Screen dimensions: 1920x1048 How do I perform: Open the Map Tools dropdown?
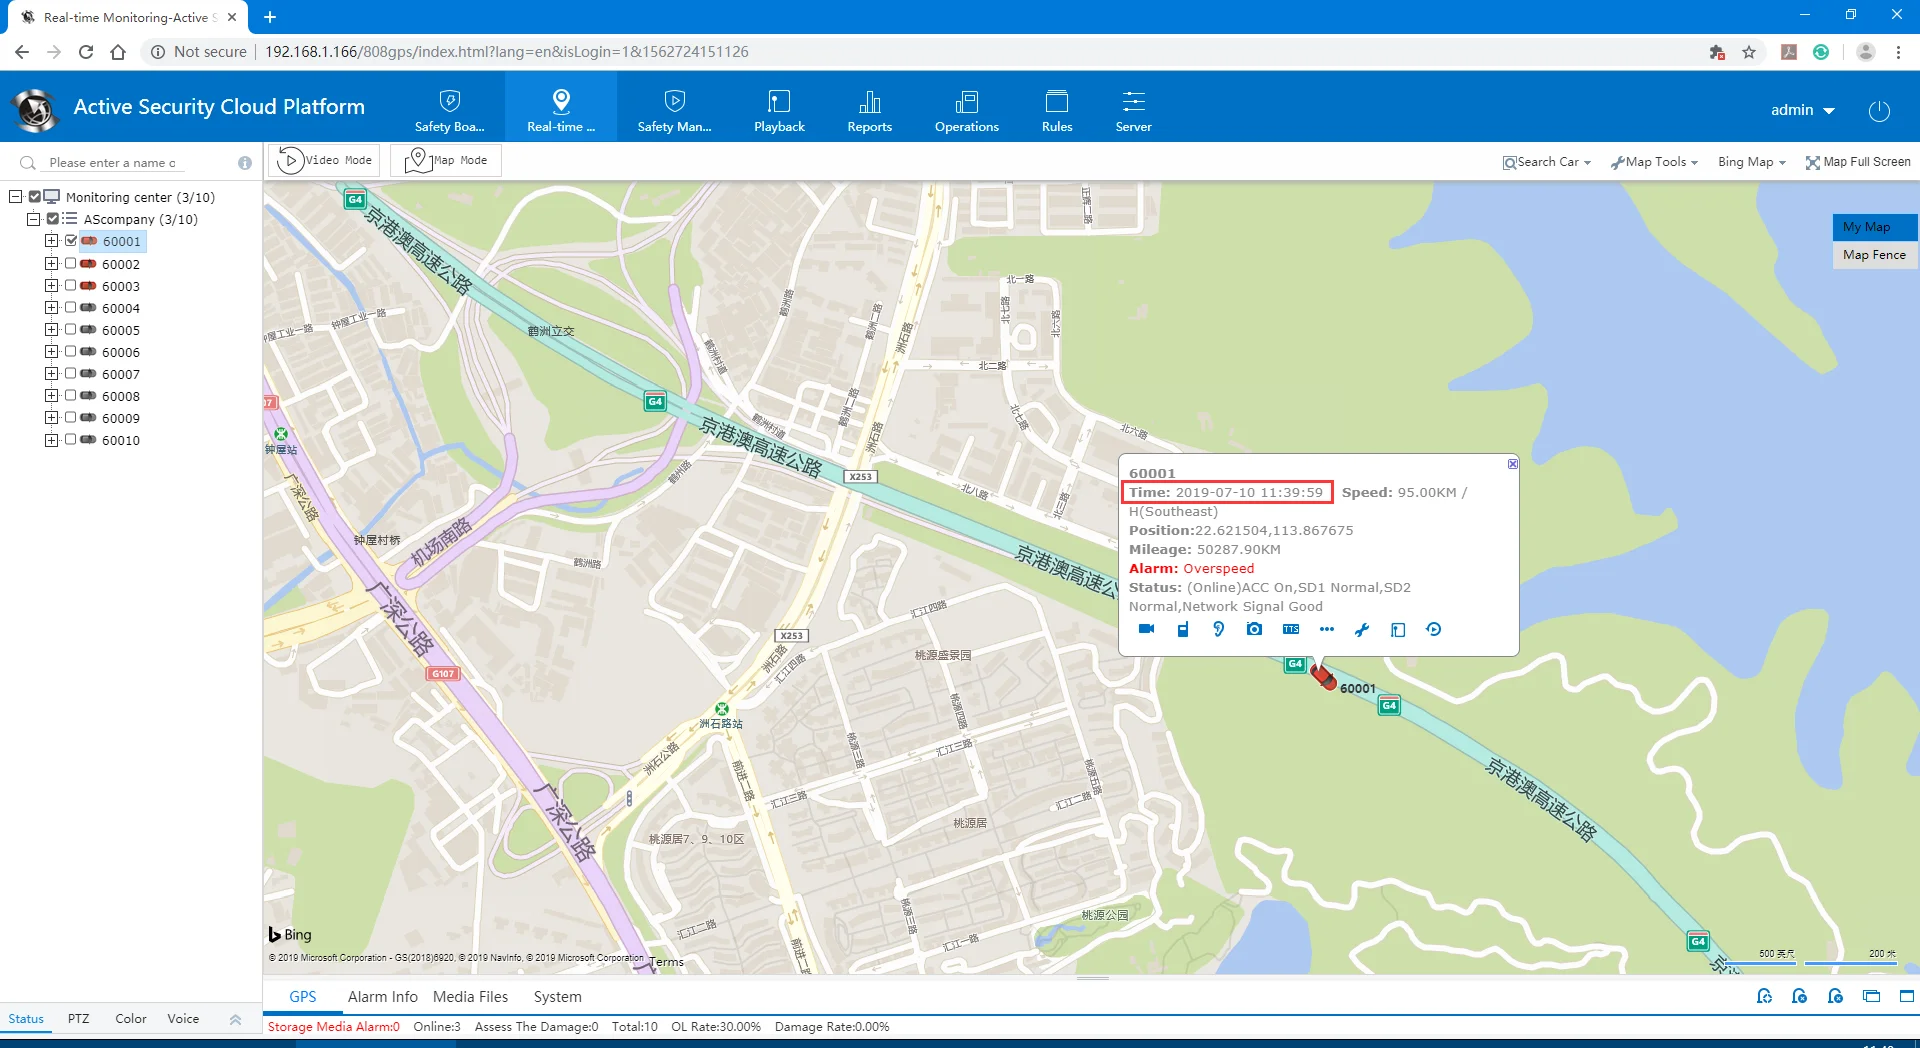click(1653, 161)
